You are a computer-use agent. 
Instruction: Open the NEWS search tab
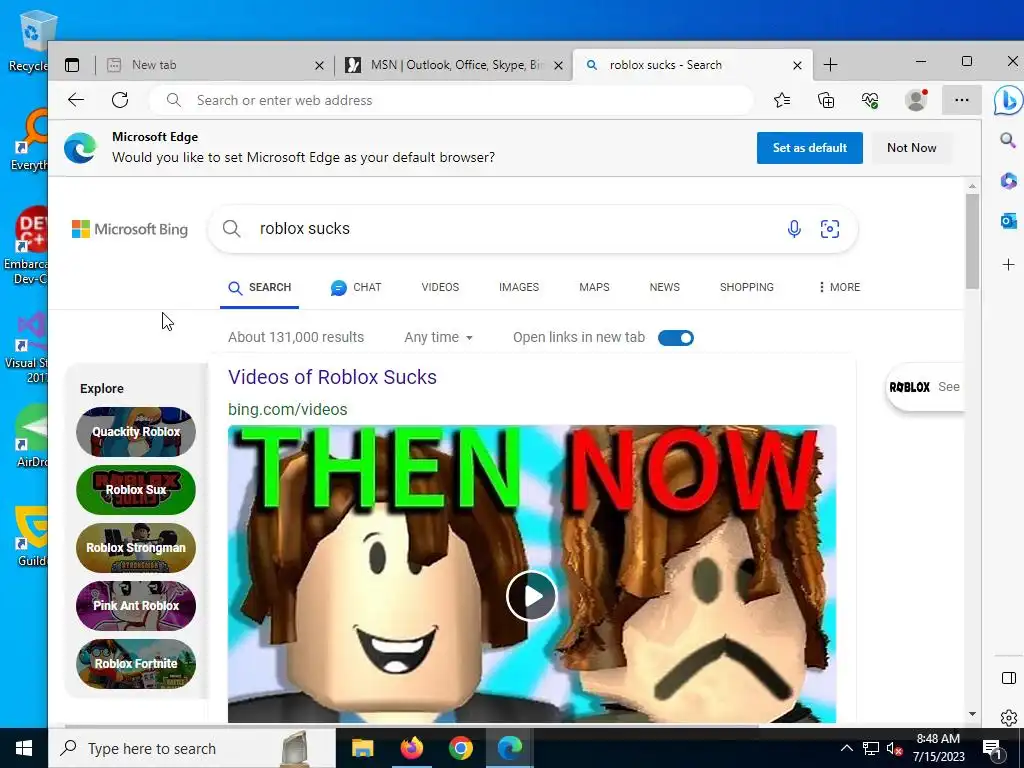[664, 287]
